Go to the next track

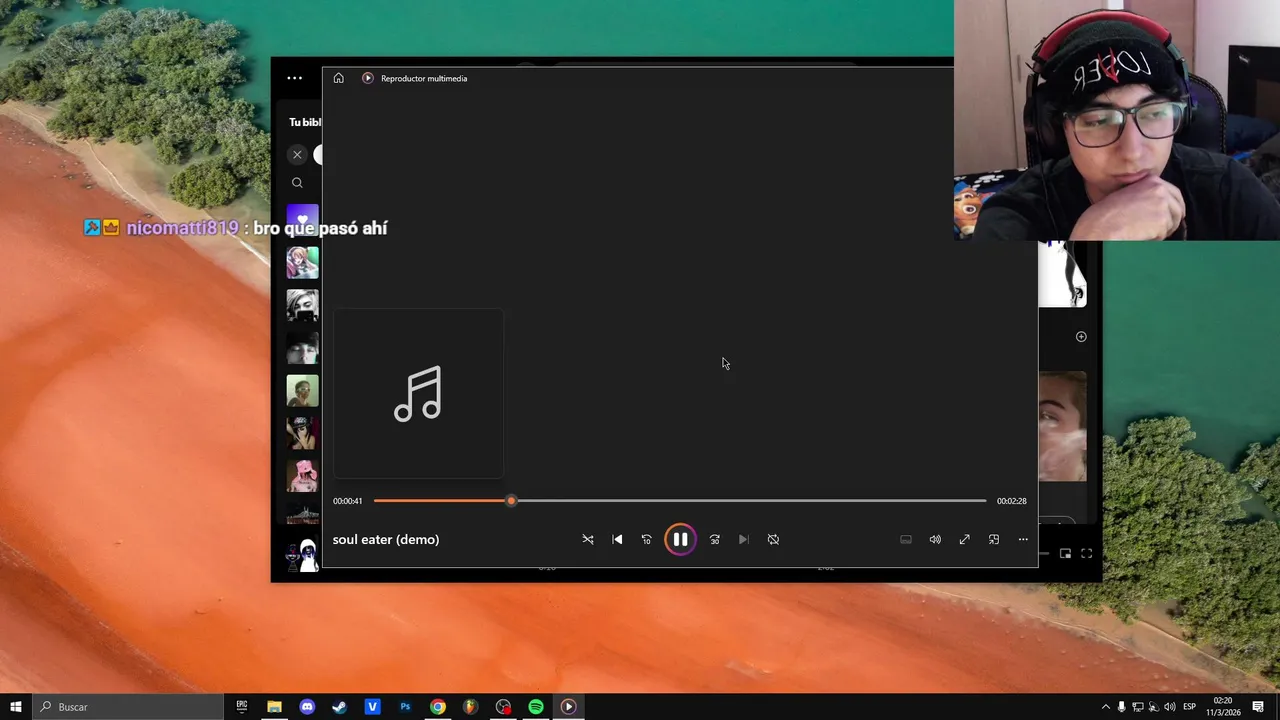[743, 539]
